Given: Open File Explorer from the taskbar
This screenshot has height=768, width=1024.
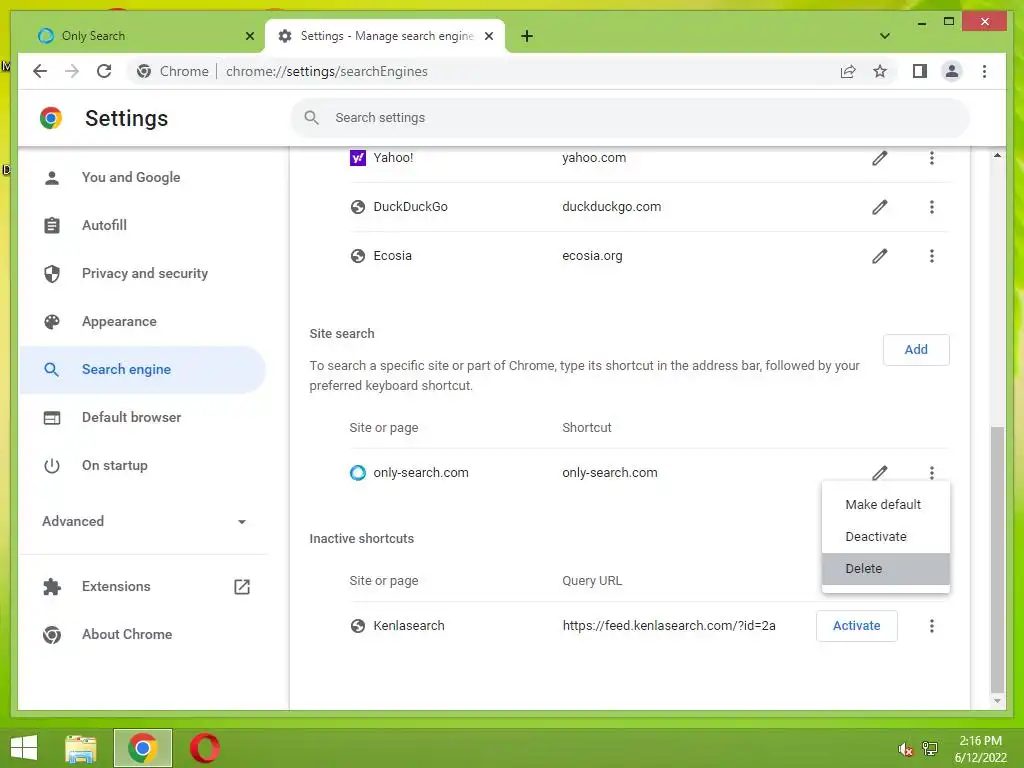Looking at the screenshot, I should (81, 748).
